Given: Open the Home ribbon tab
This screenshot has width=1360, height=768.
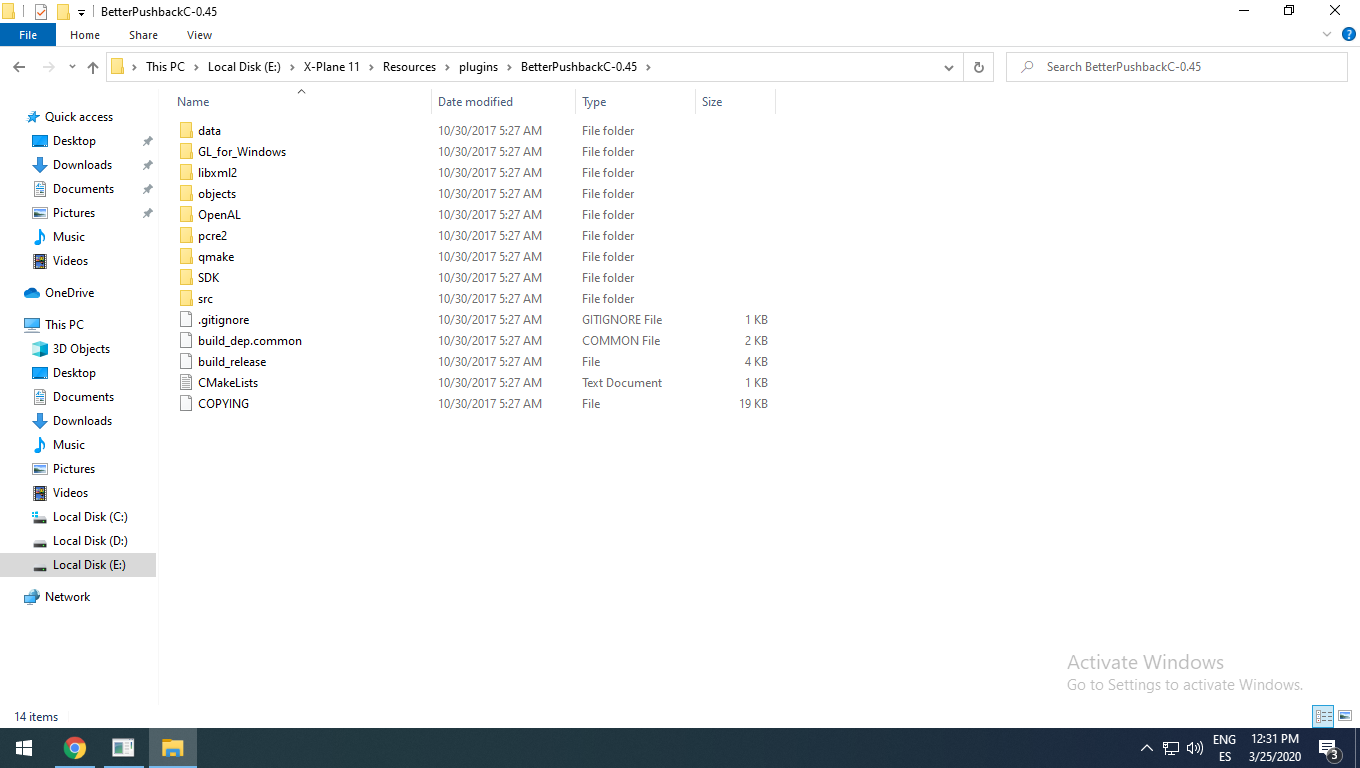Looking at the screenshot, I should point(85,35).
